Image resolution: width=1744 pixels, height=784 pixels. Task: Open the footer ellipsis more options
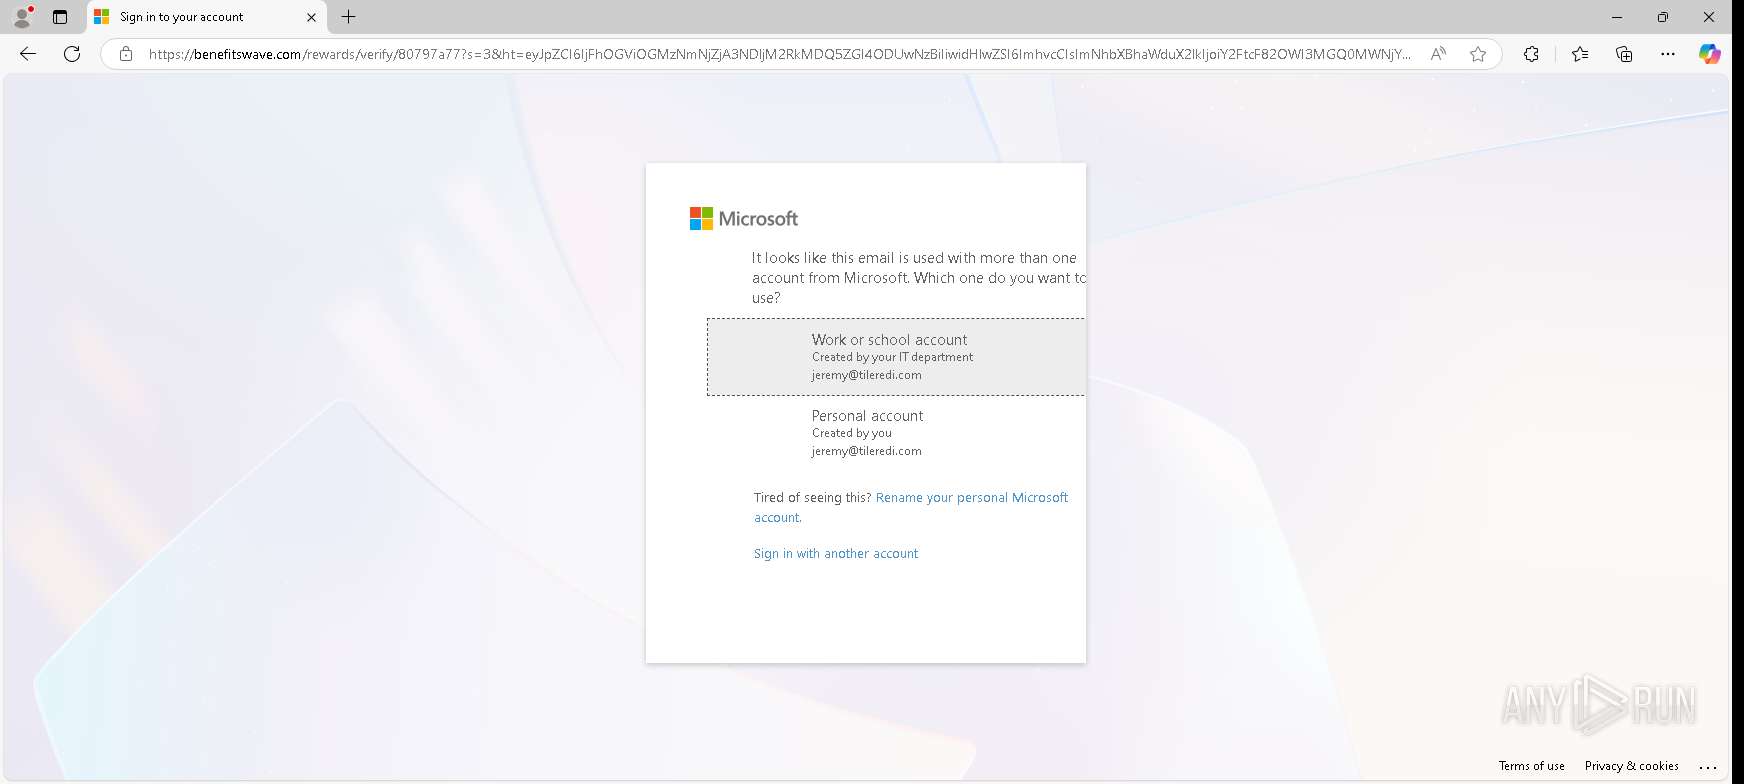point(1708,767)
